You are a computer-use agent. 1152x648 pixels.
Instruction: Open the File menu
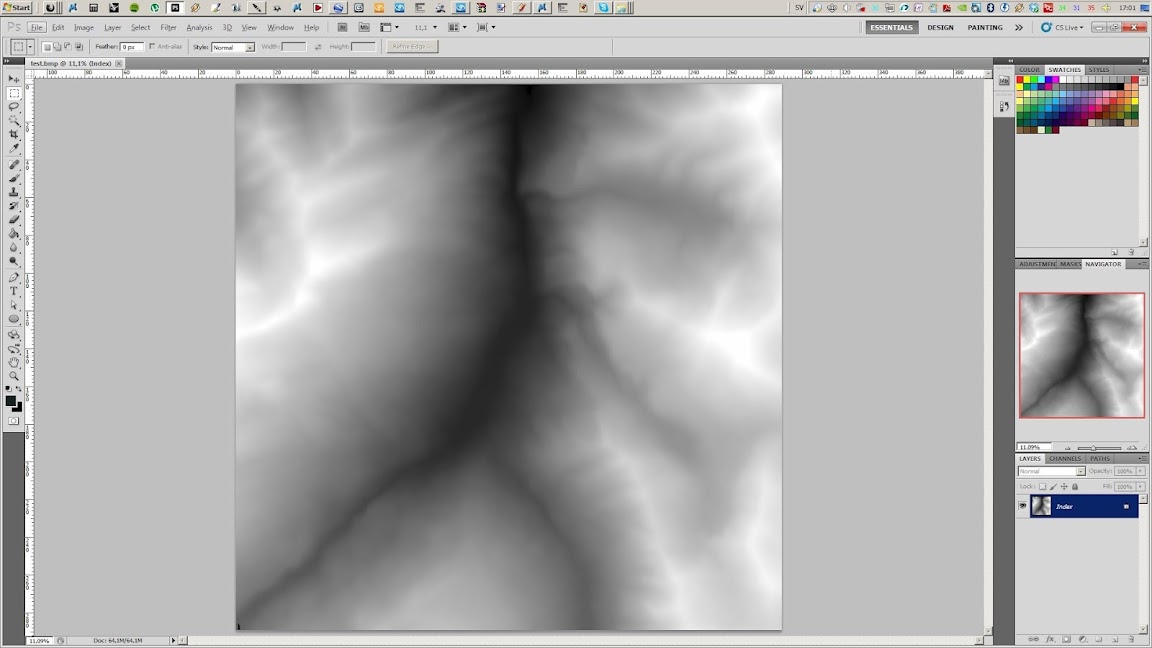tap(36, 27)
